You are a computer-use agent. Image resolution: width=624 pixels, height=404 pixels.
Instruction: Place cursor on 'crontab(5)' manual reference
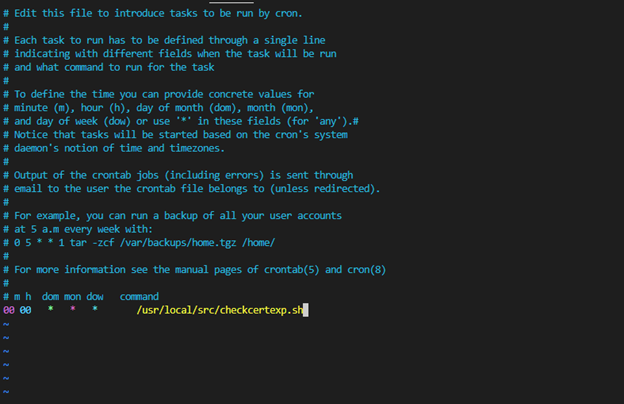(x=292, y=269)
